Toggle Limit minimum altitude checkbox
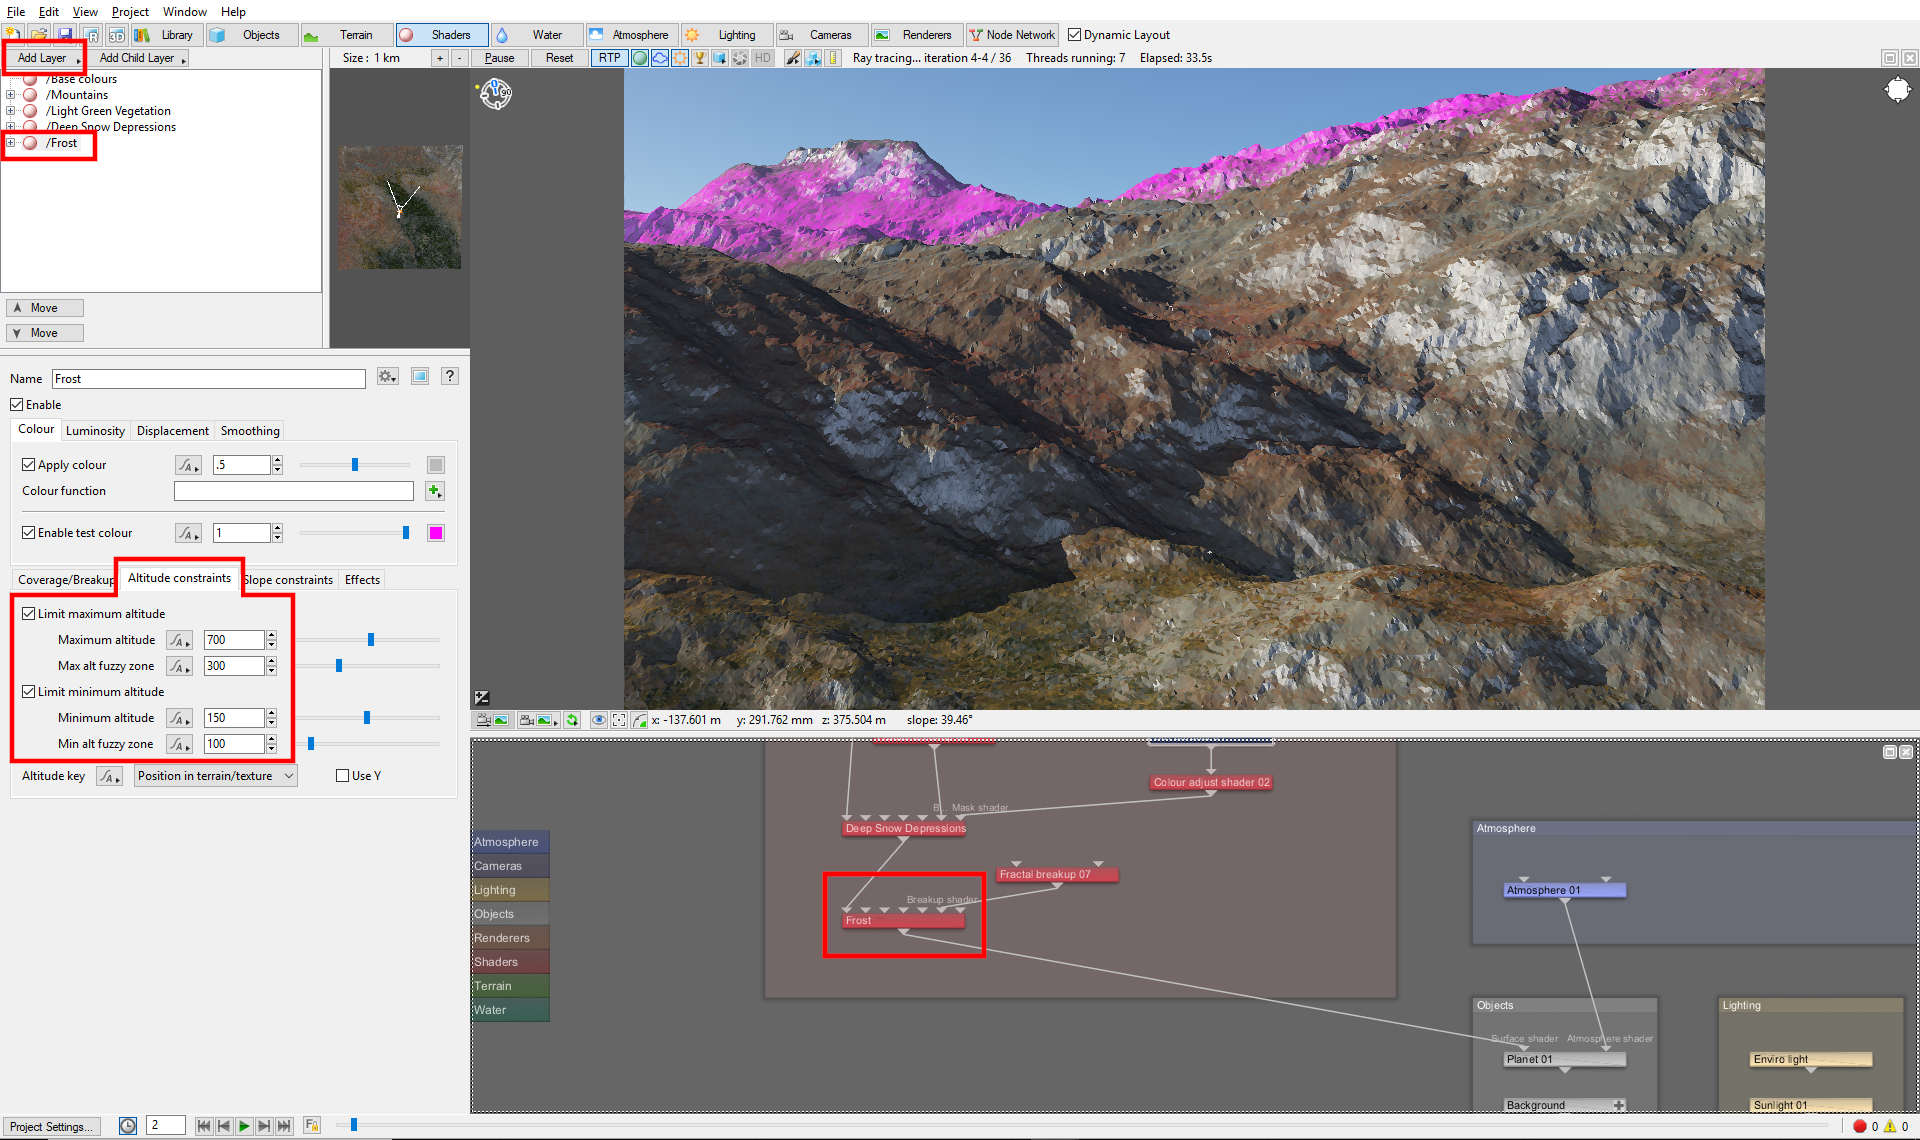Image resolution: width=1920 pixels, height=1140 pixels. pos(29,692)
